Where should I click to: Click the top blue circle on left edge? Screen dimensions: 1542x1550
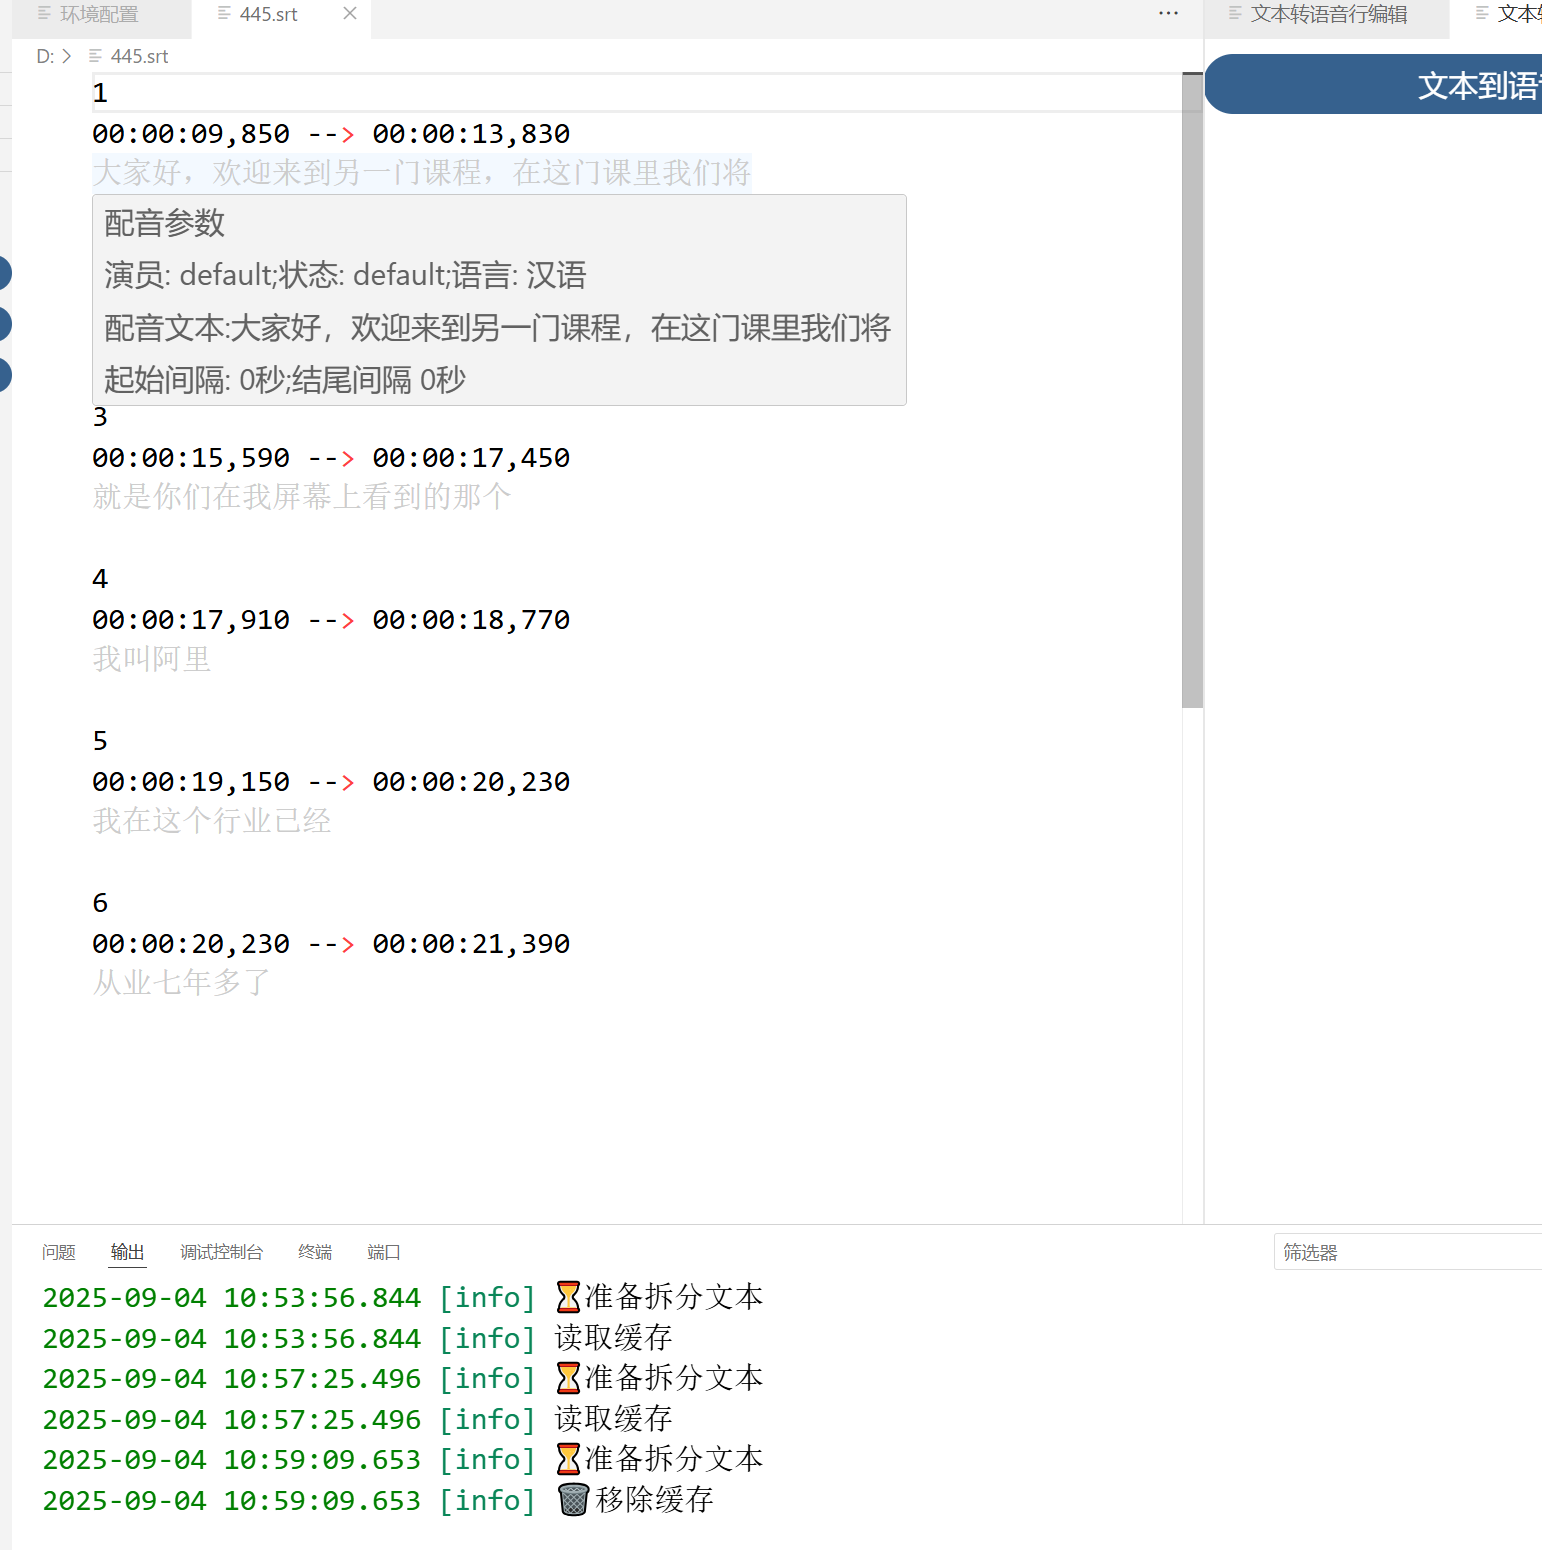pyautogui.click(x=3, y=273)
